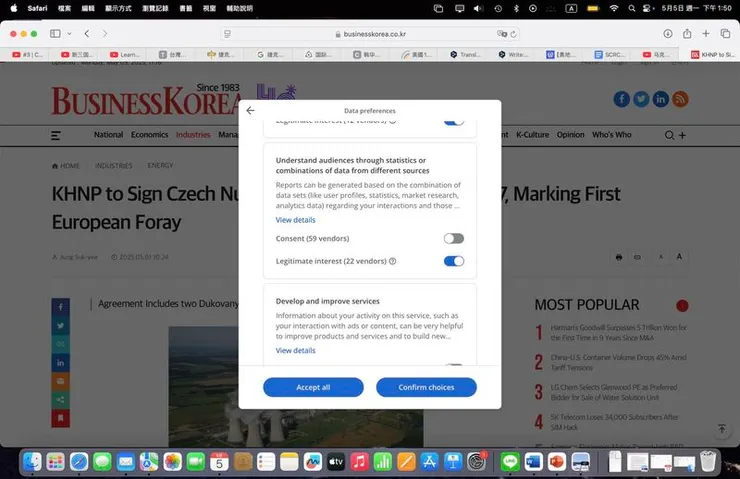Image resolution: width=740 pixels, height=479 pixels.
Task: Expand the chevron beside Safari sidebar button
Action: point(69,34)
